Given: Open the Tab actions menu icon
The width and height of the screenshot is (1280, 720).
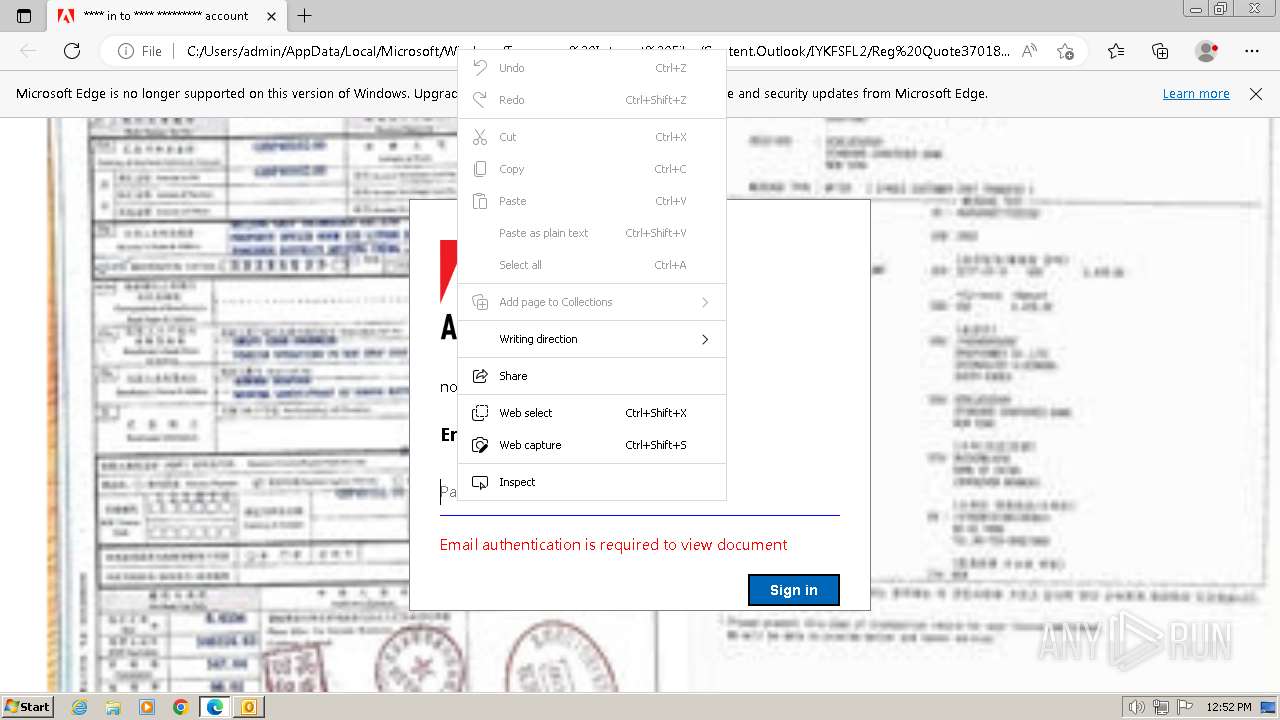Looking at the screenshot, I should tap(24, 16).
